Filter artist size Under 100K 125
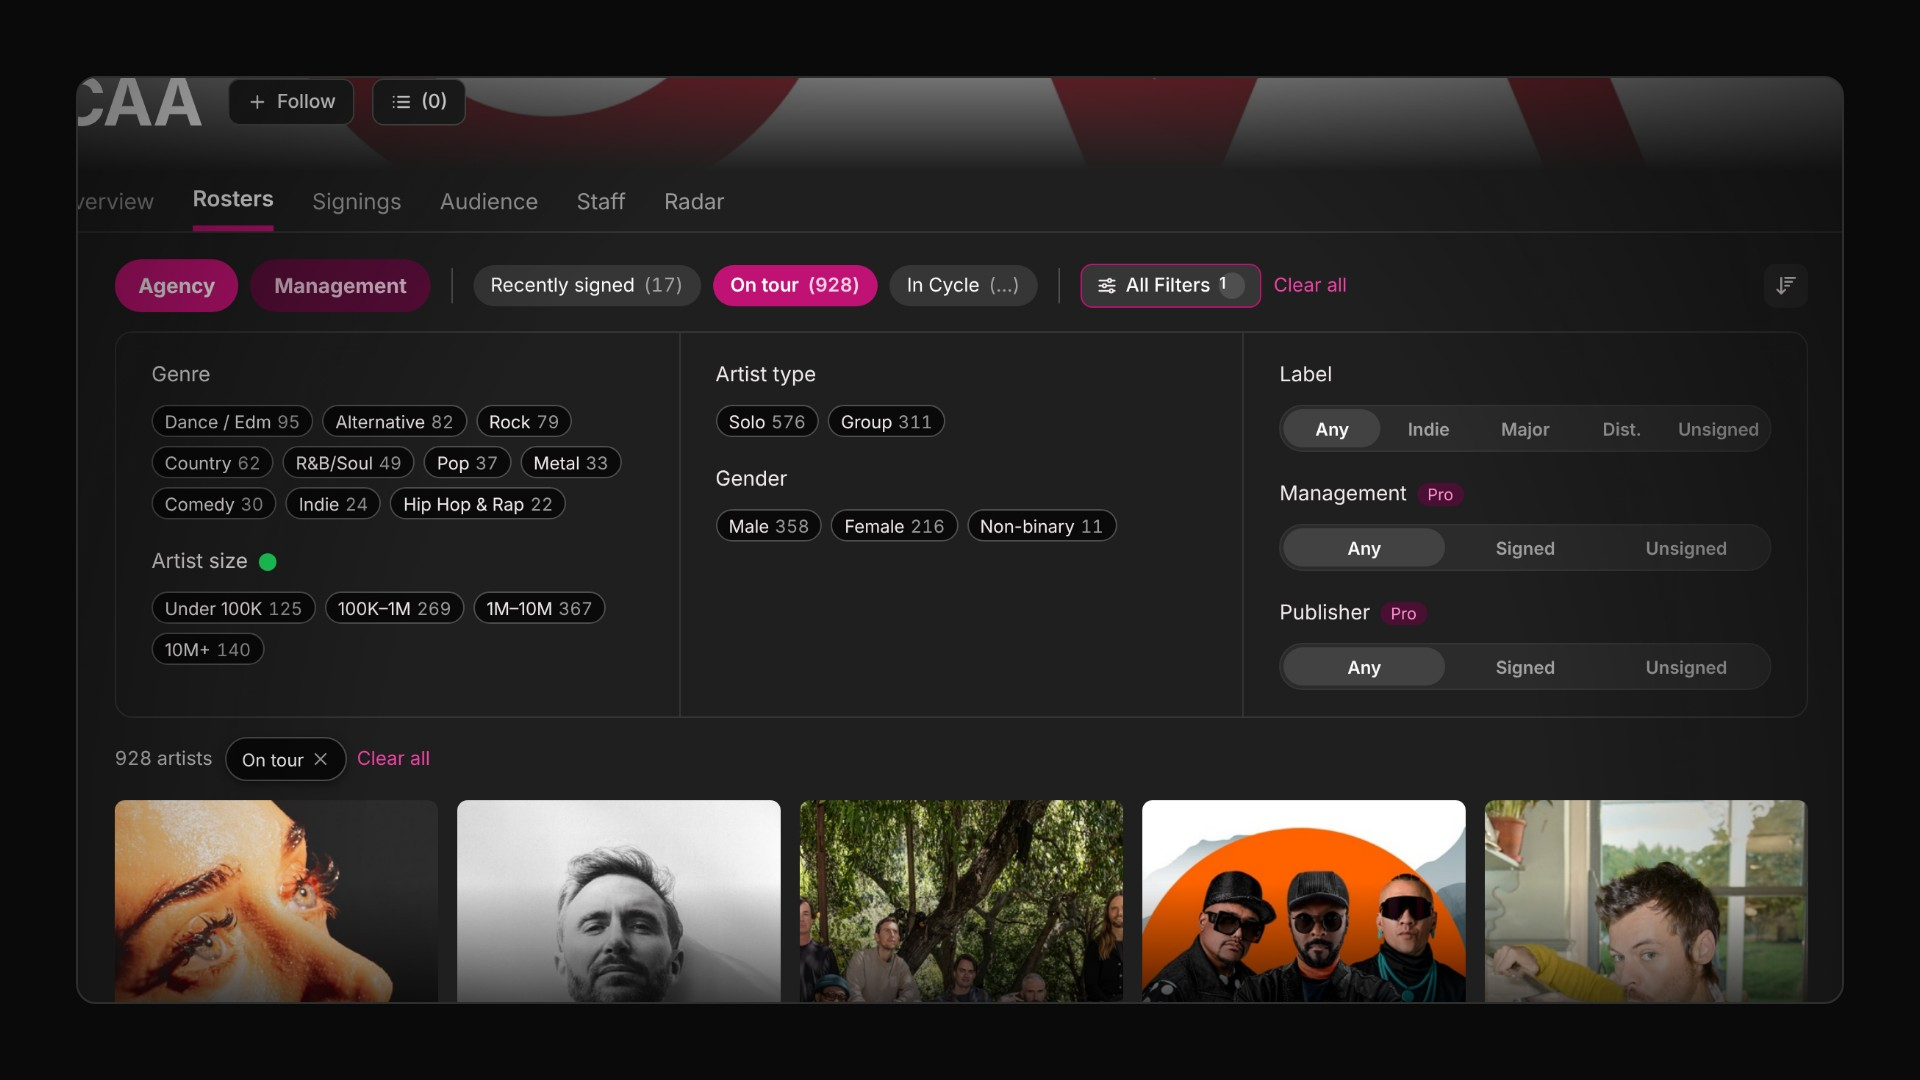1920x1080 pixels. 233,608
